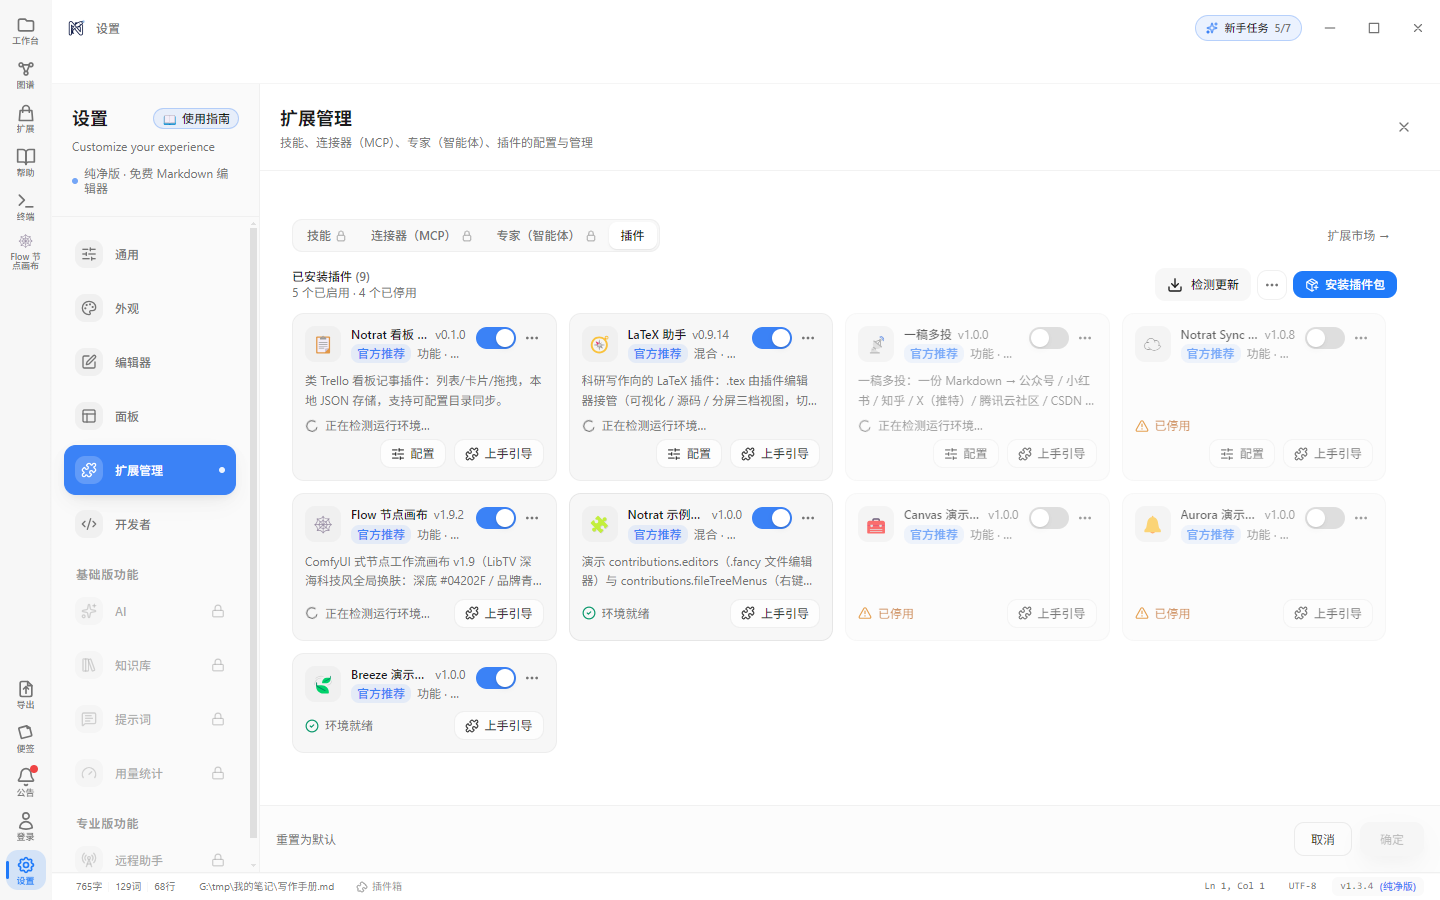Image resolution: width=1440 pixels, height=900 pixels.
Task: Switch to the 专家 (智能体) tab
Action: click(546, 236)
